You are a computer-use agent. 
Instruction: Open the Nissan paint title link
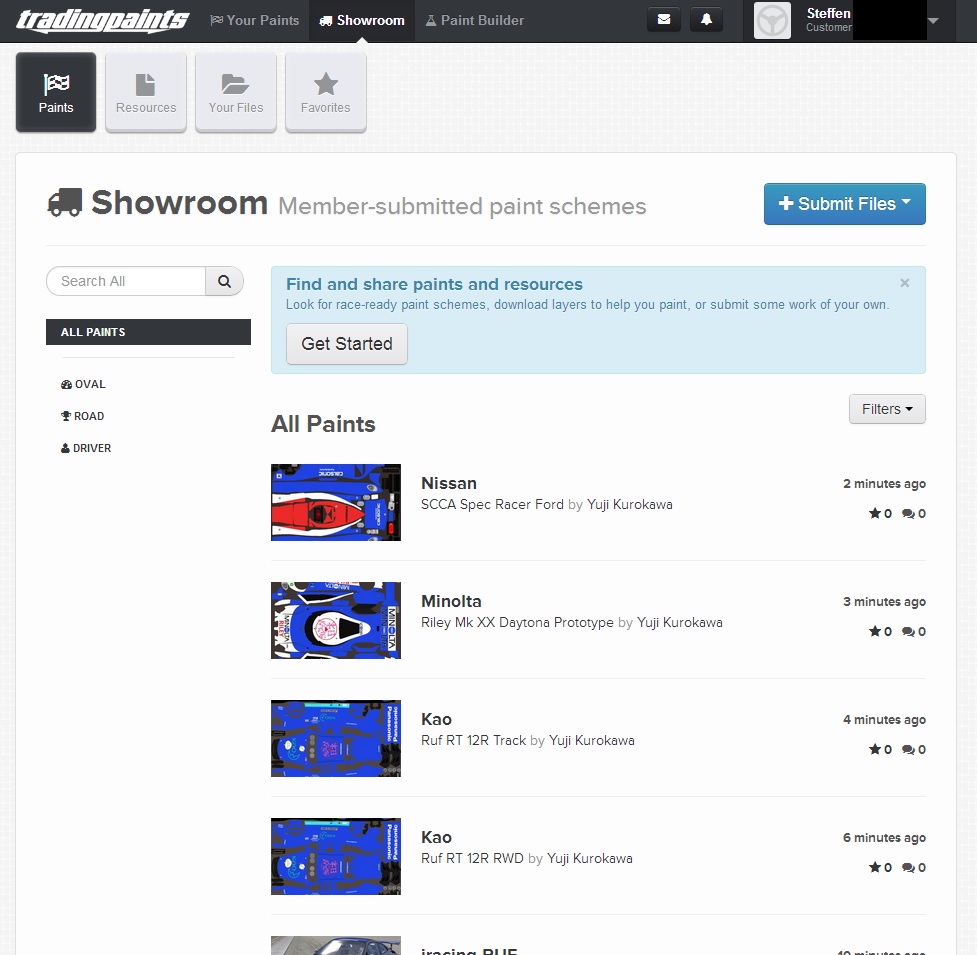click(x=449, y=483)
